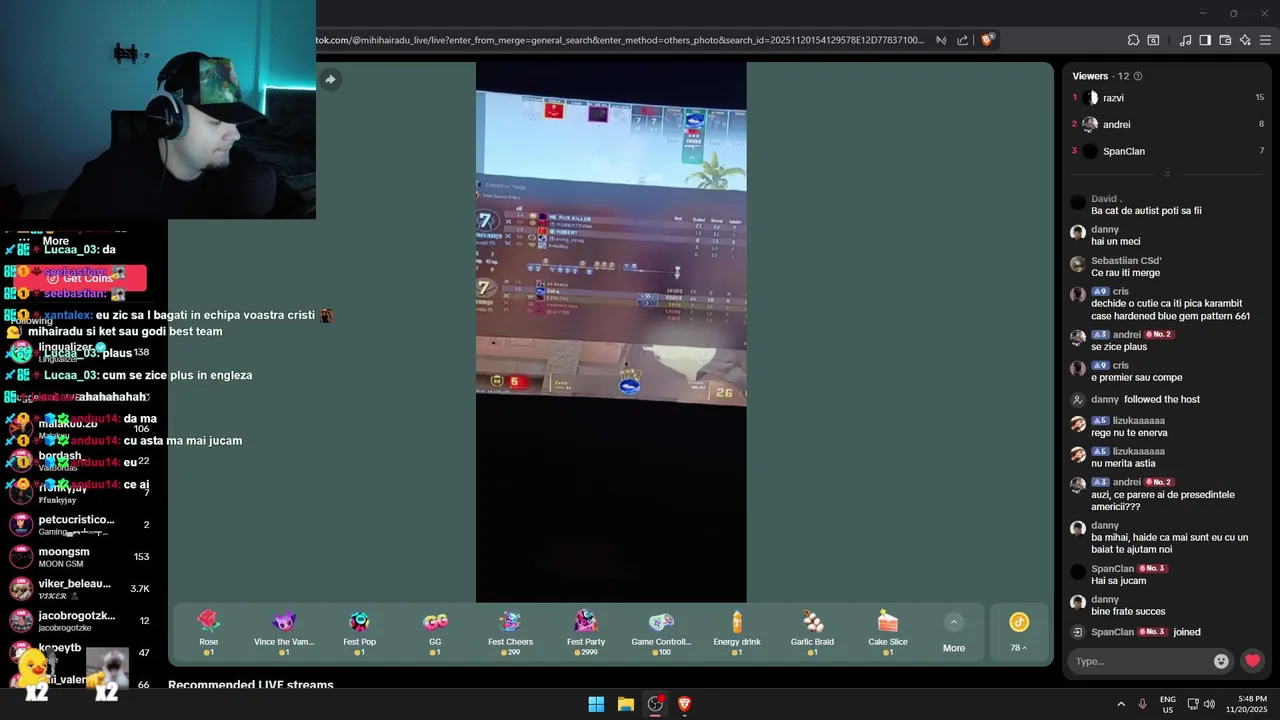Open the lingualizer channel in sidebar

80,352
